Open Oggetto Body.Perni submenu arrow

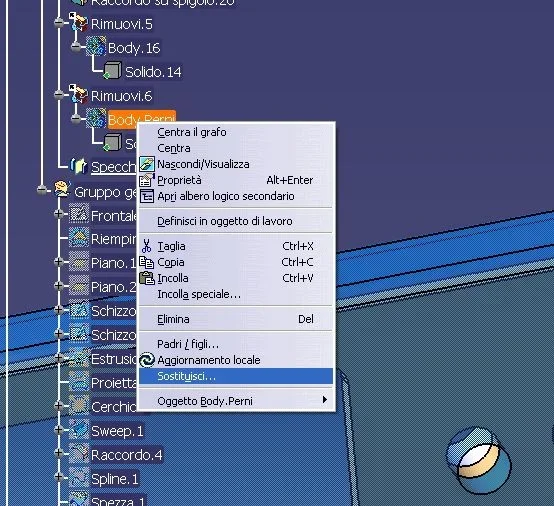tap(324, 400)
